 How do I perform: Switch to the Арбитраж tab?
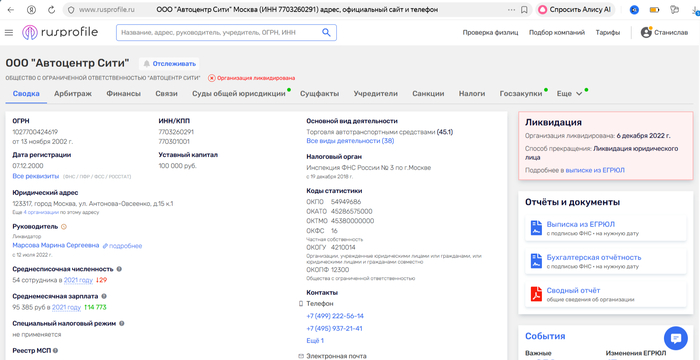pyautogui.click(x=73, y=93)
